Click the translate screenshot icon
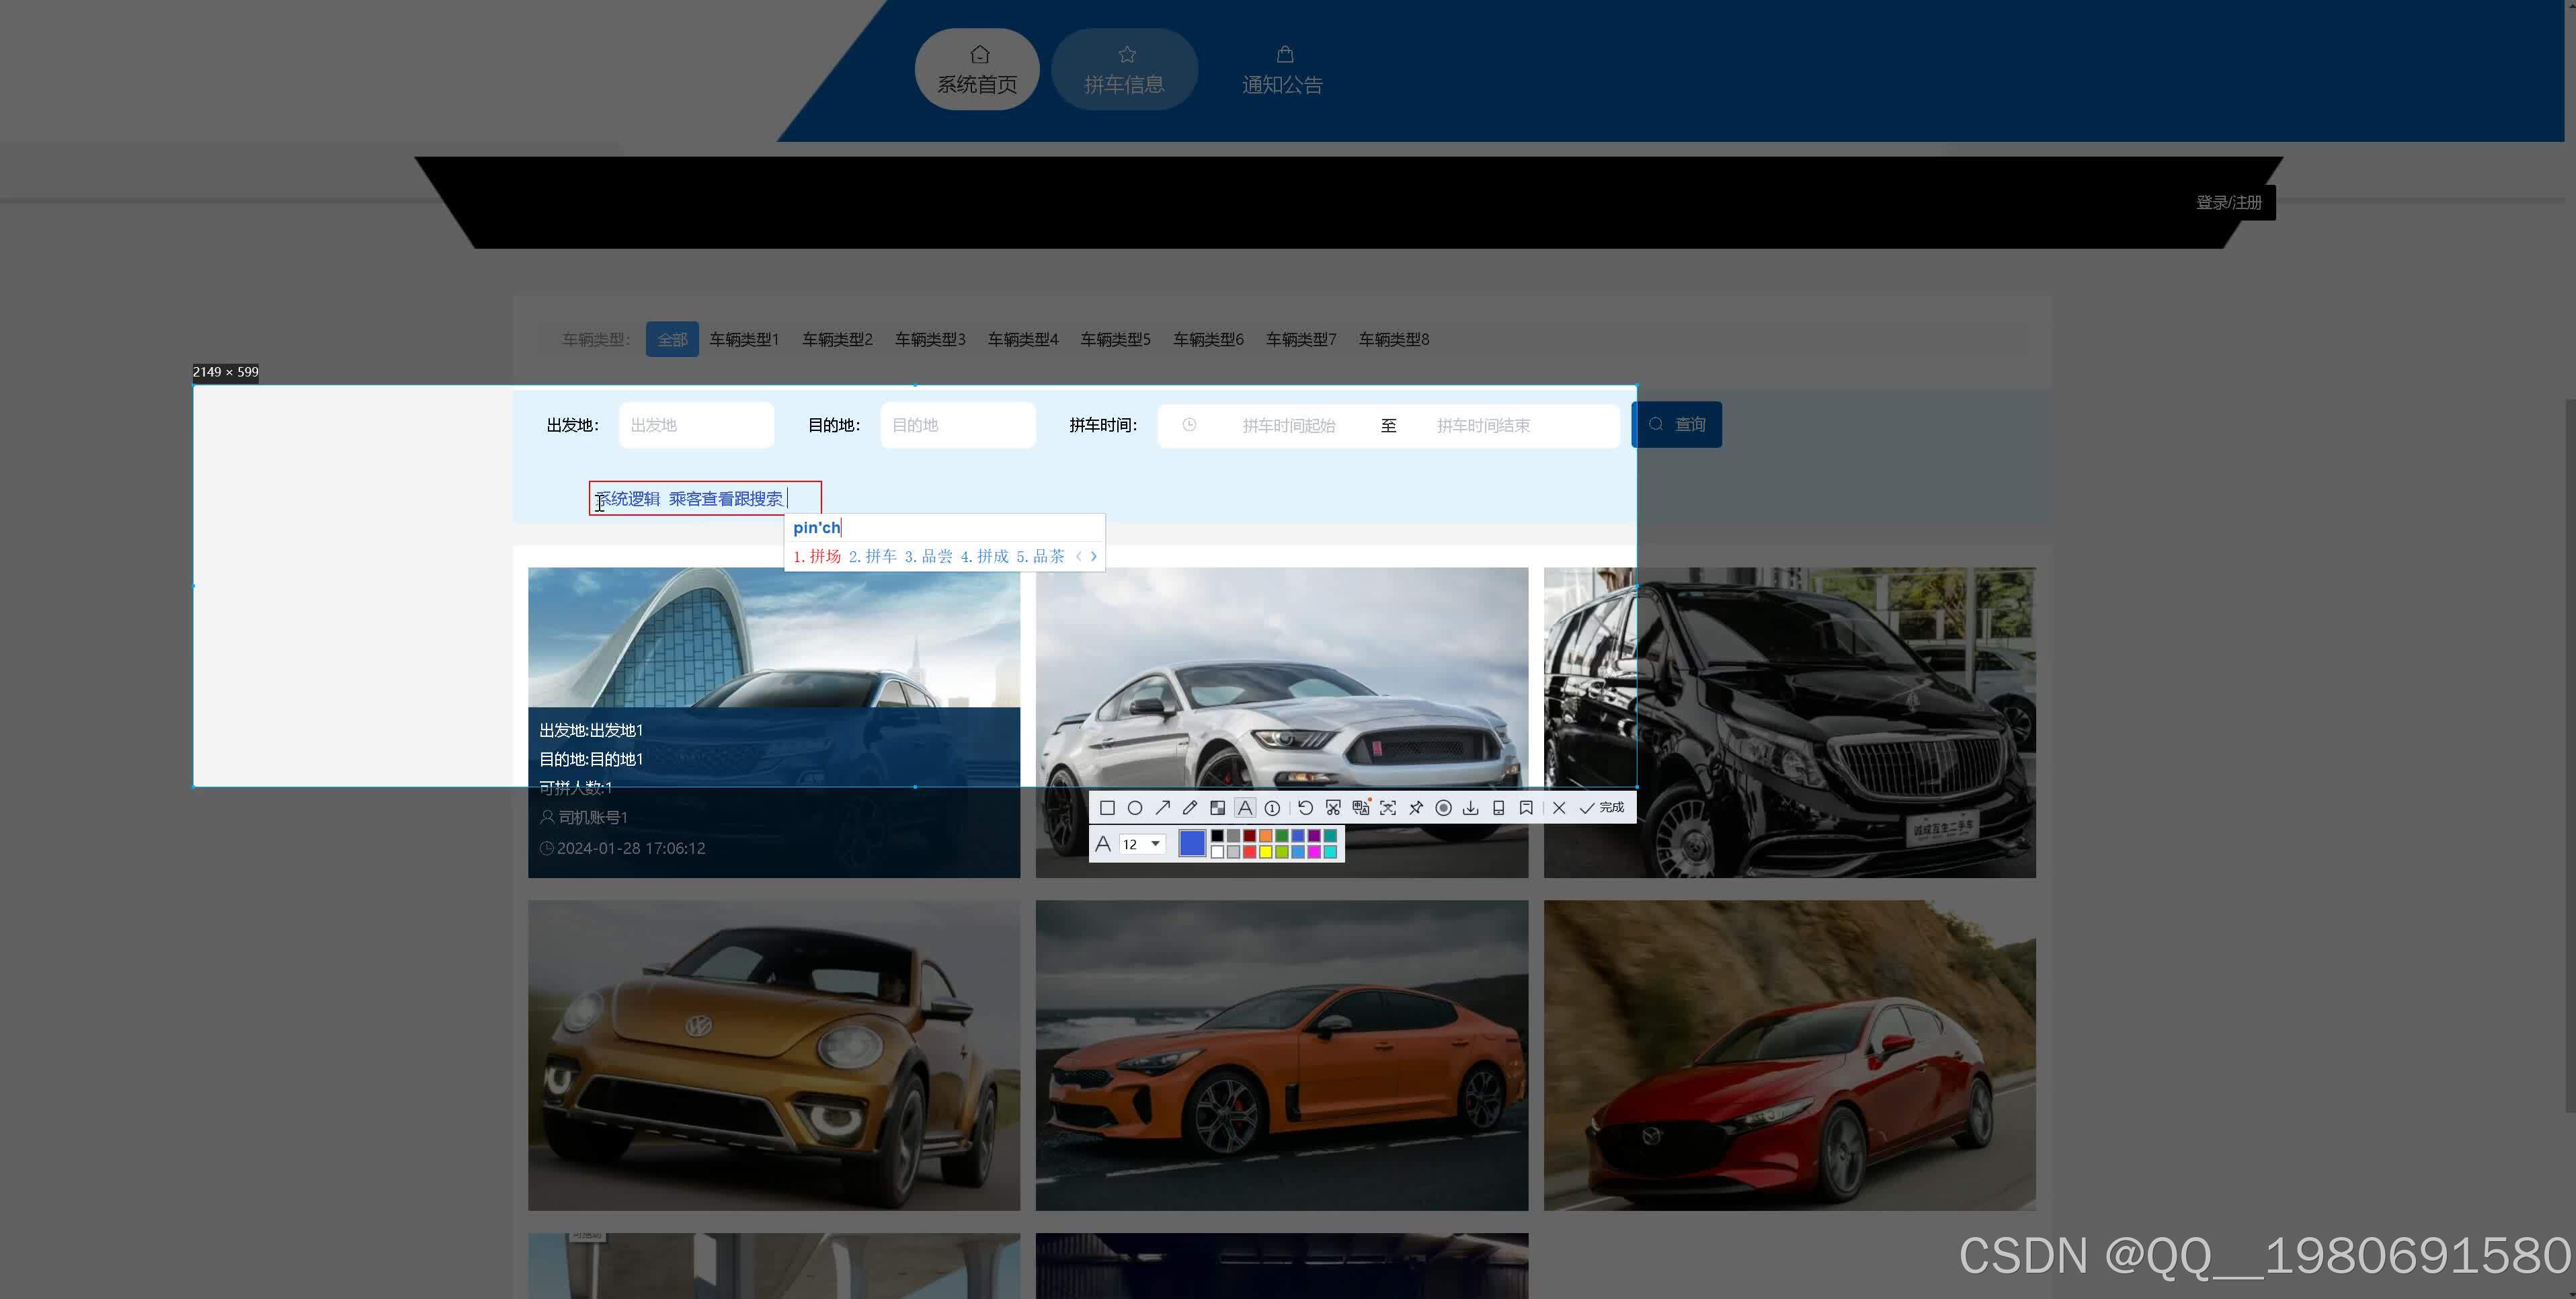The width and height of the screenshot is (2576, 1299). 1360,808
